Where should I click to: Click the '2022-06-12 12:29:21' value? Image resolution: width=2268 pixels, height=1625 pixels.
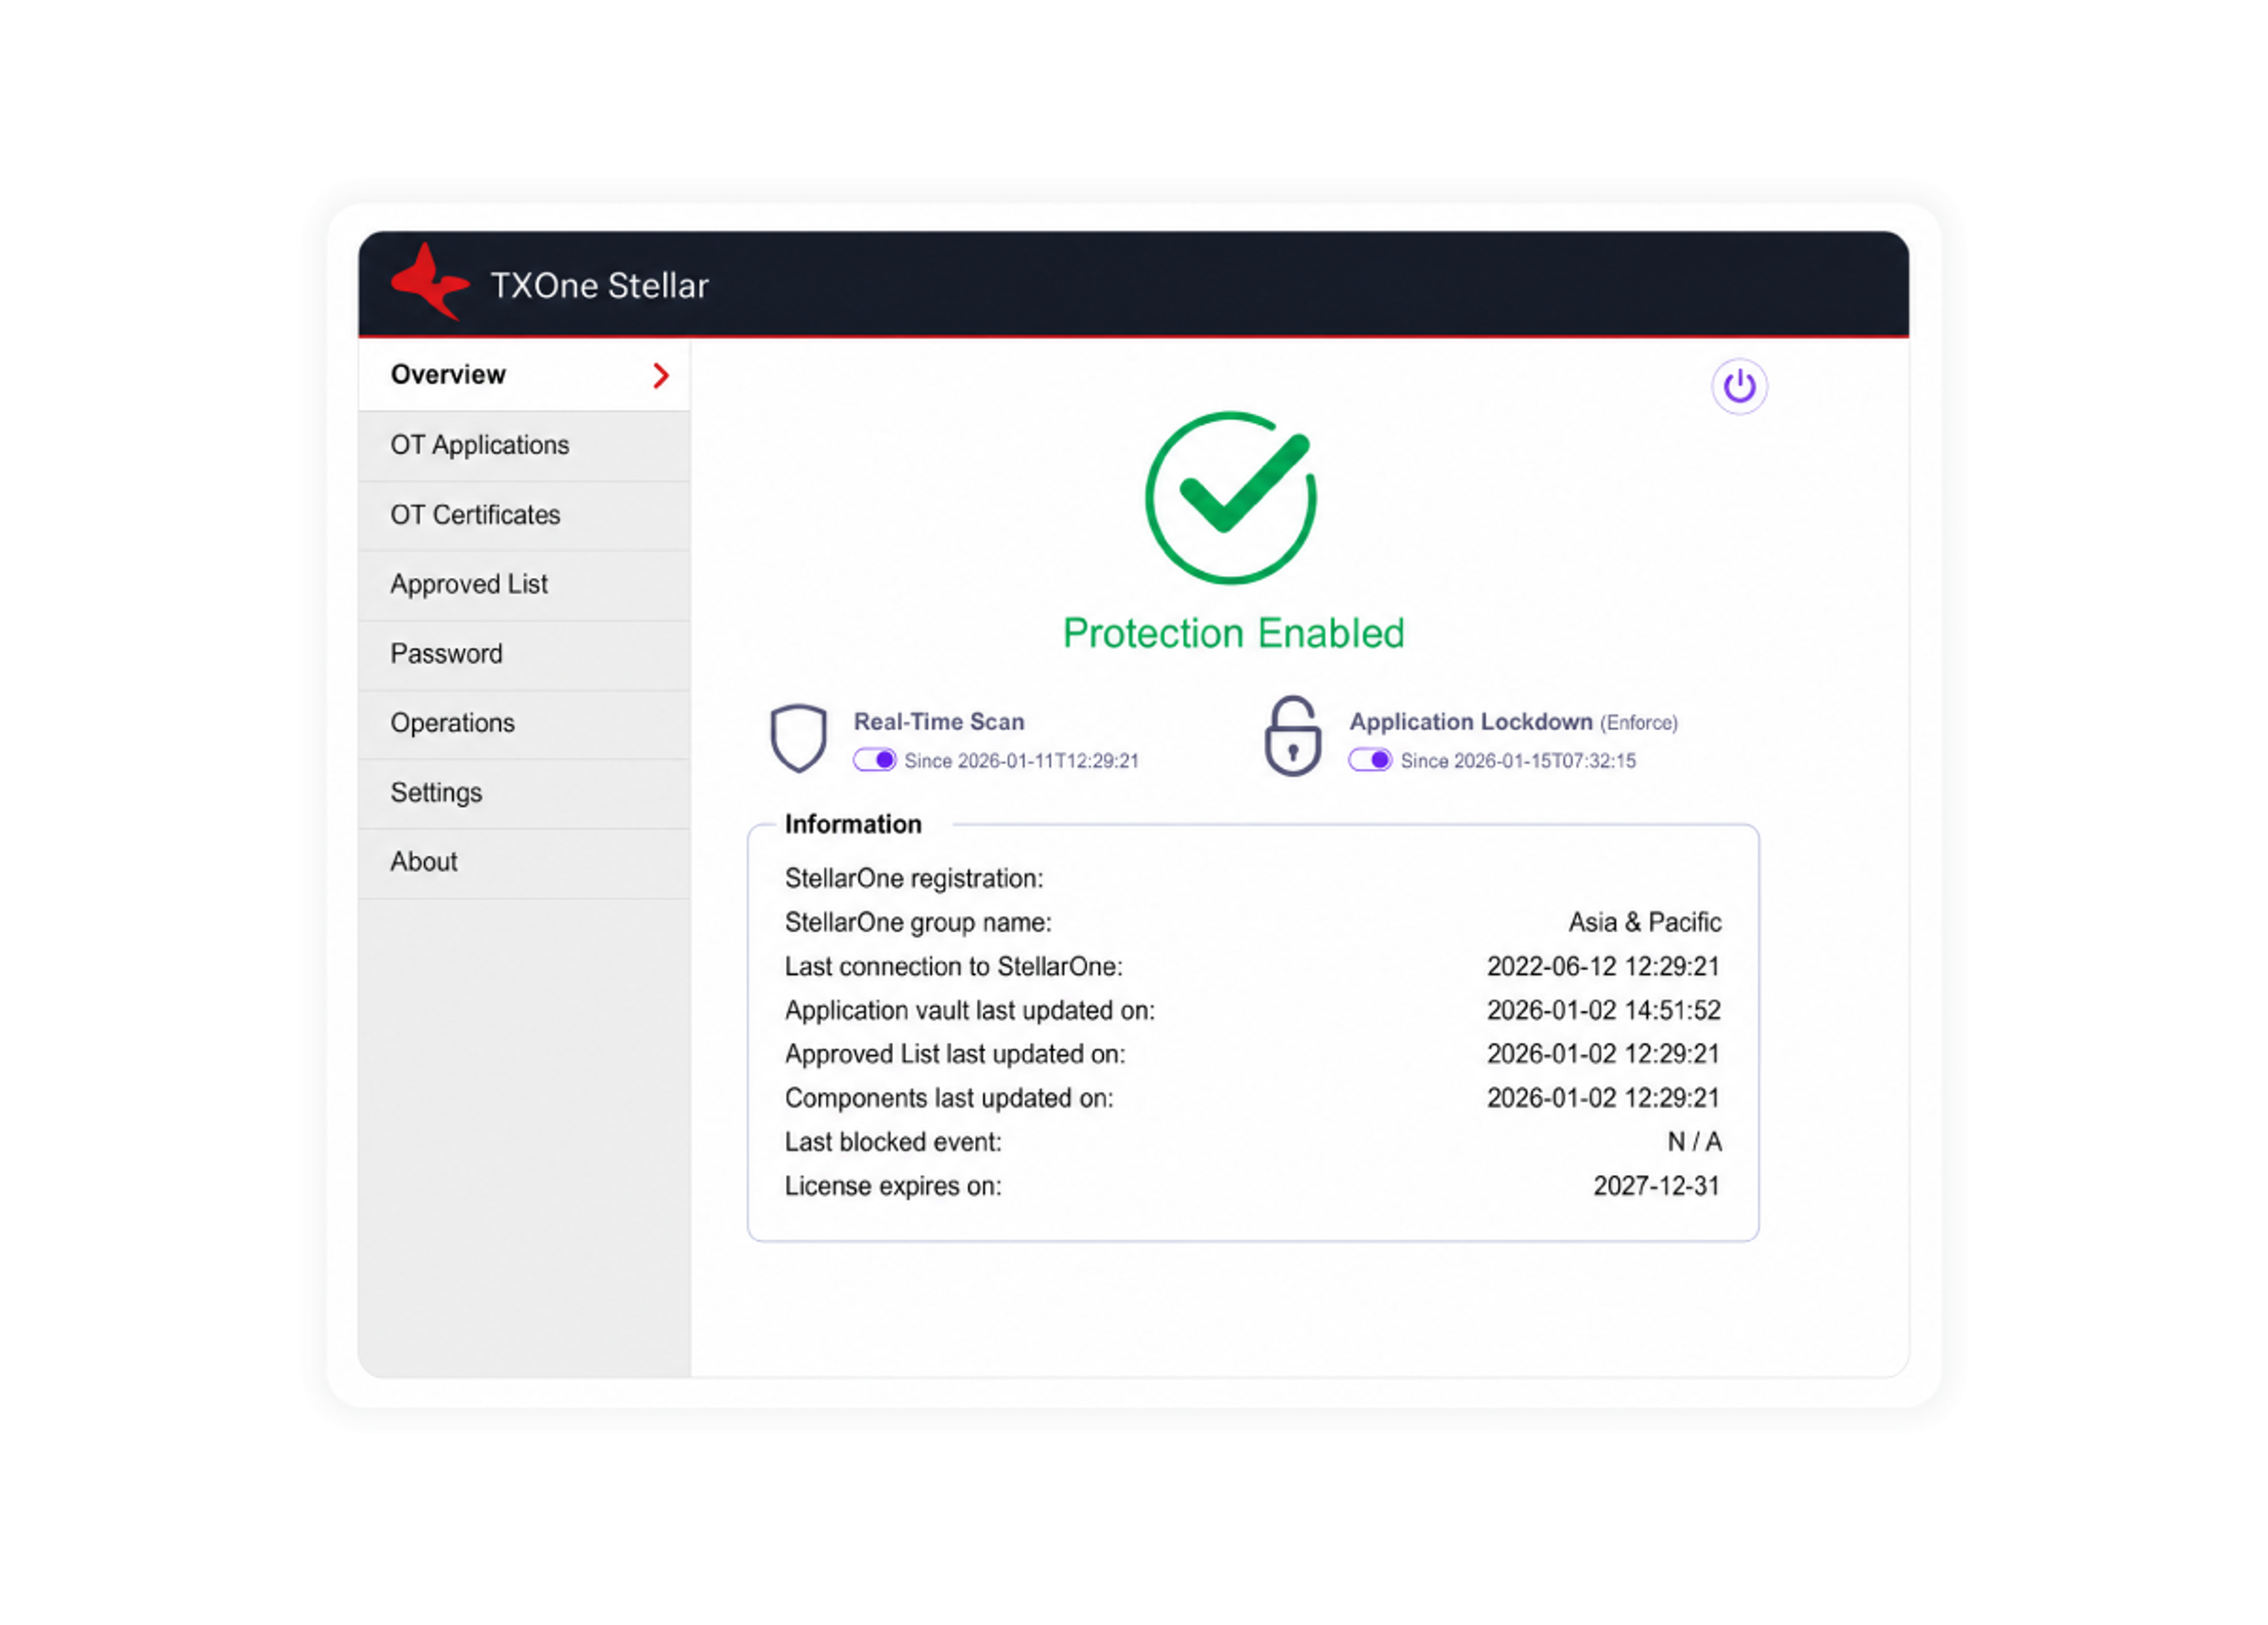click(x=1603, y=967)
